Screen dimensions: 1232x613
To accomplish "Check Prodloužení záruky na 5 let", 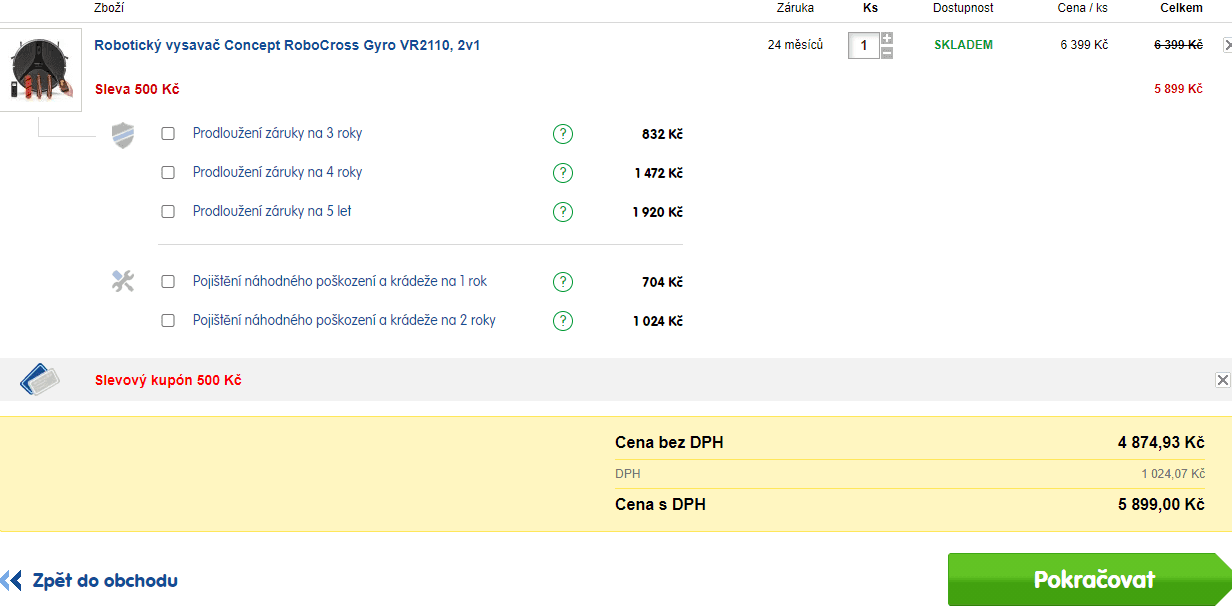I will coord(168,212).
